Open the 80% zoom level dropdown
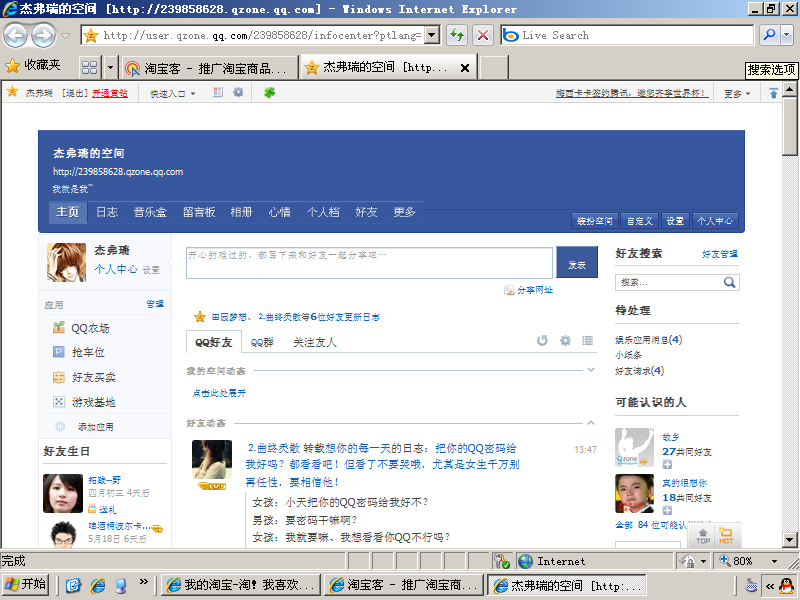 click(x=774, y=561)
